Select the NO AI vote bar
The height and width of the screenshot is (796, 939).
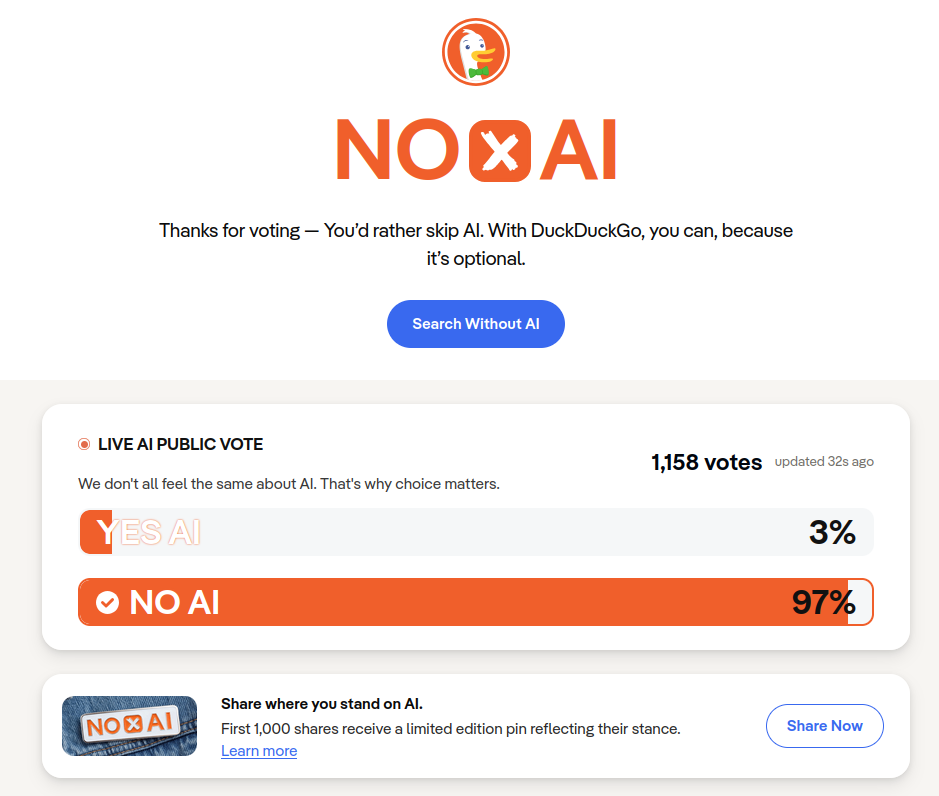coord(475,602)
